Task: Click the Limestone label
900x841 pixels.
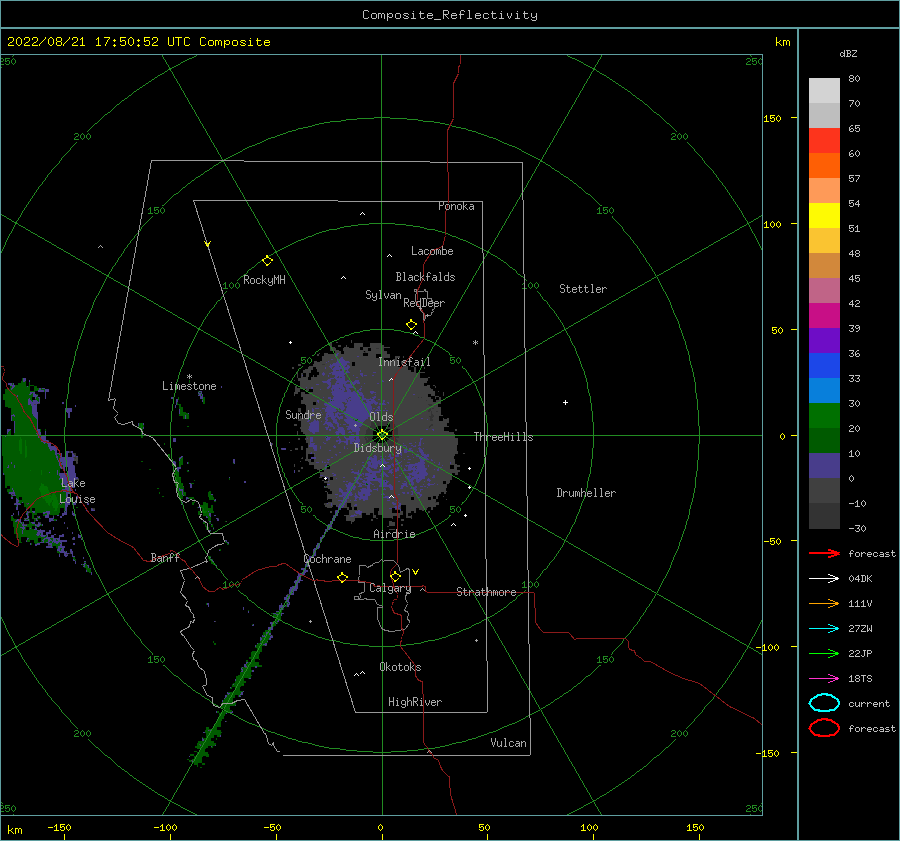Action: [x=189, y=386]
